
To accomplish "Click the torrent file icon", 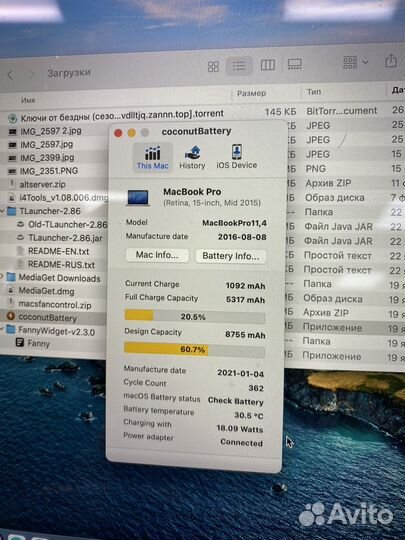I will pos(13,118).
